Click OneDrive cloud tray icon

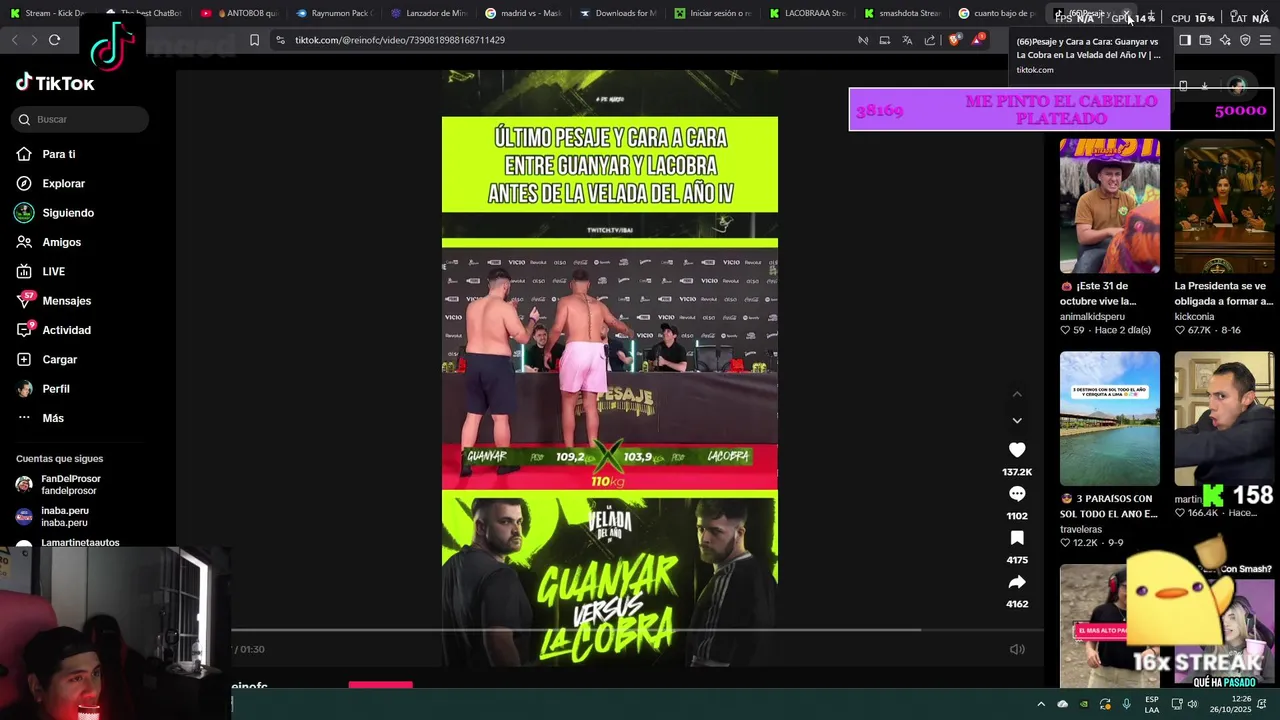click(x=1062, y=704)
